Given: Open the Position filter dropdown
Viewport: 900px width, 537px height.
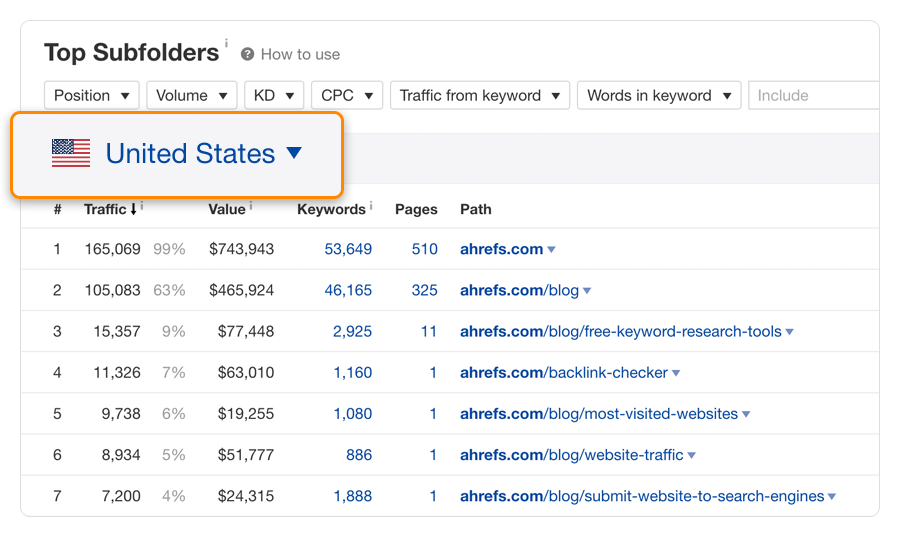Looking at the screenshot, I should point(92,96).
